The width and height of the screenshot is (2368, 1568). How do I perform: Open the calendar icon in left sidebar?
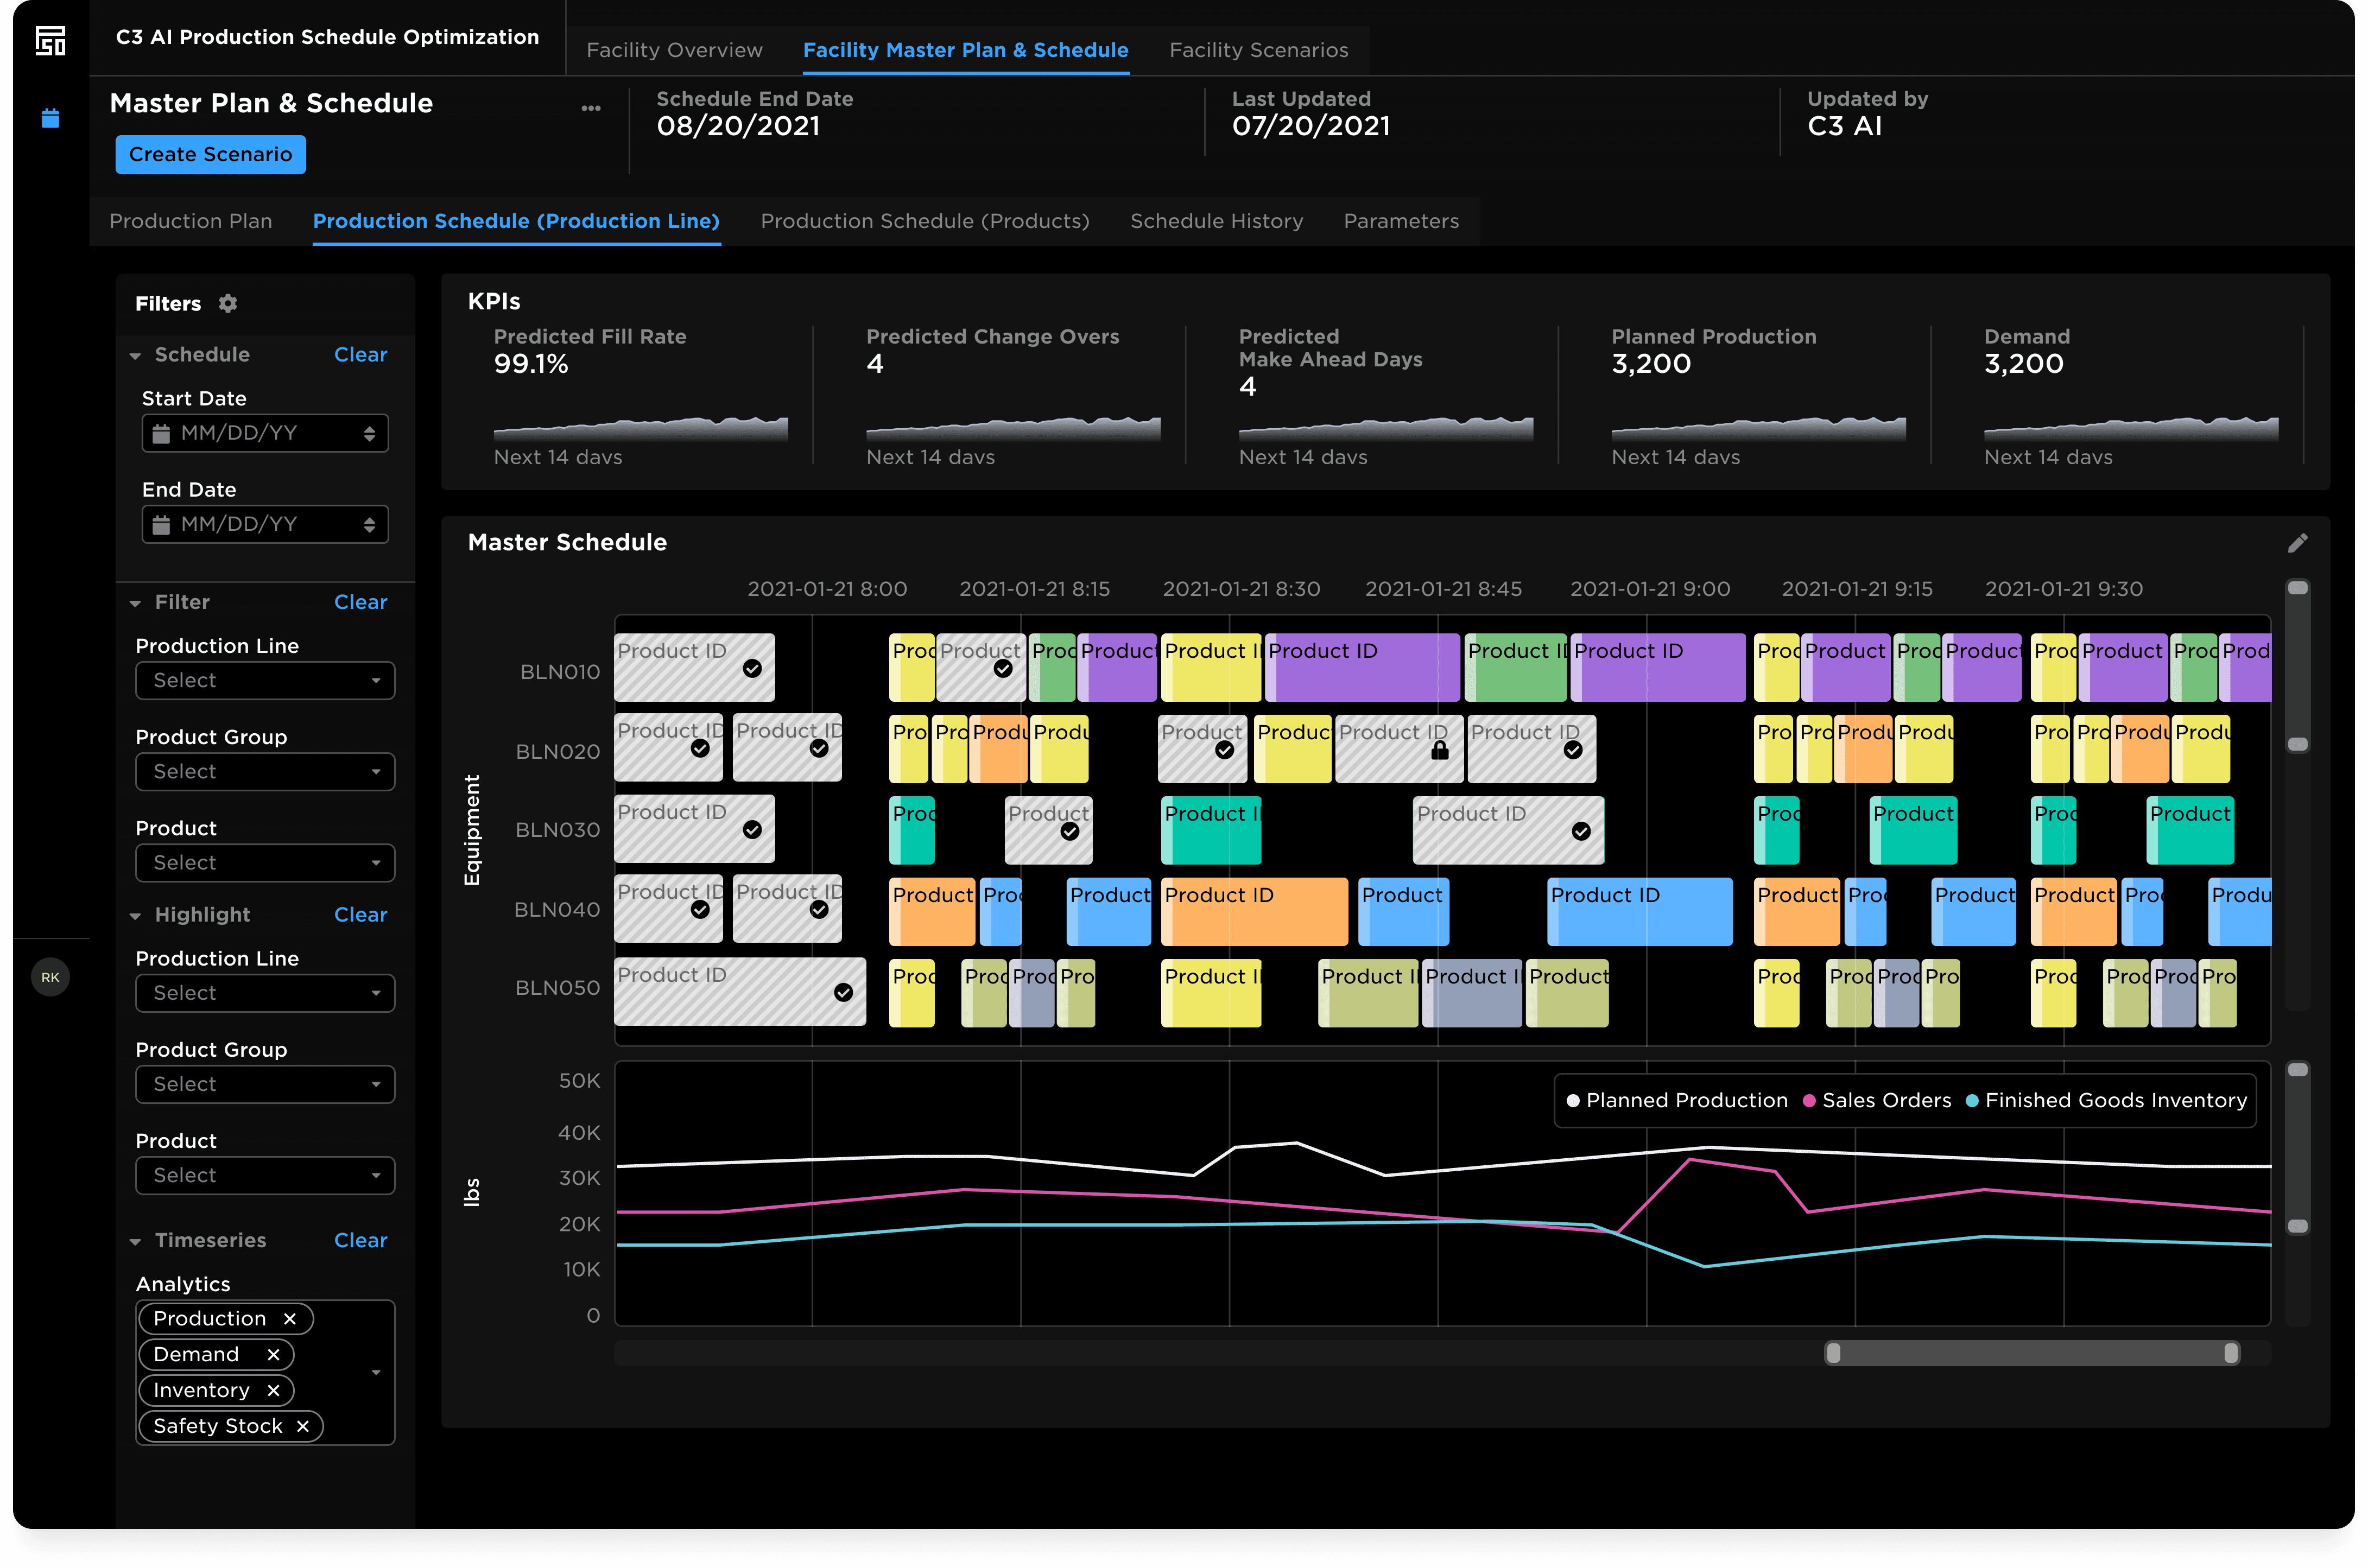tap(50, 119)
